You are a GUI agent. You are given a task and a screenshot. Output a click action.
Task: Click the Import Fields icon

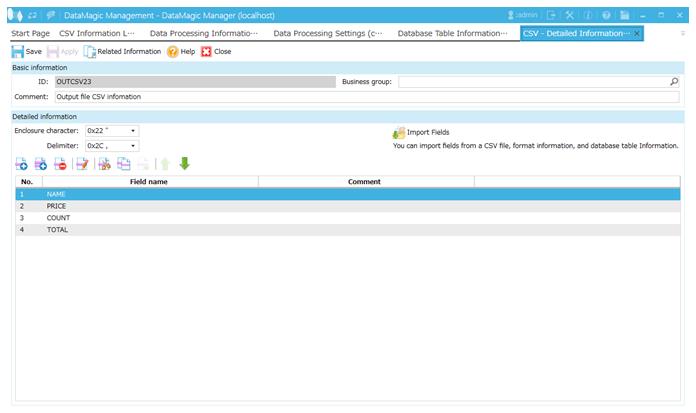coord(399,132)
